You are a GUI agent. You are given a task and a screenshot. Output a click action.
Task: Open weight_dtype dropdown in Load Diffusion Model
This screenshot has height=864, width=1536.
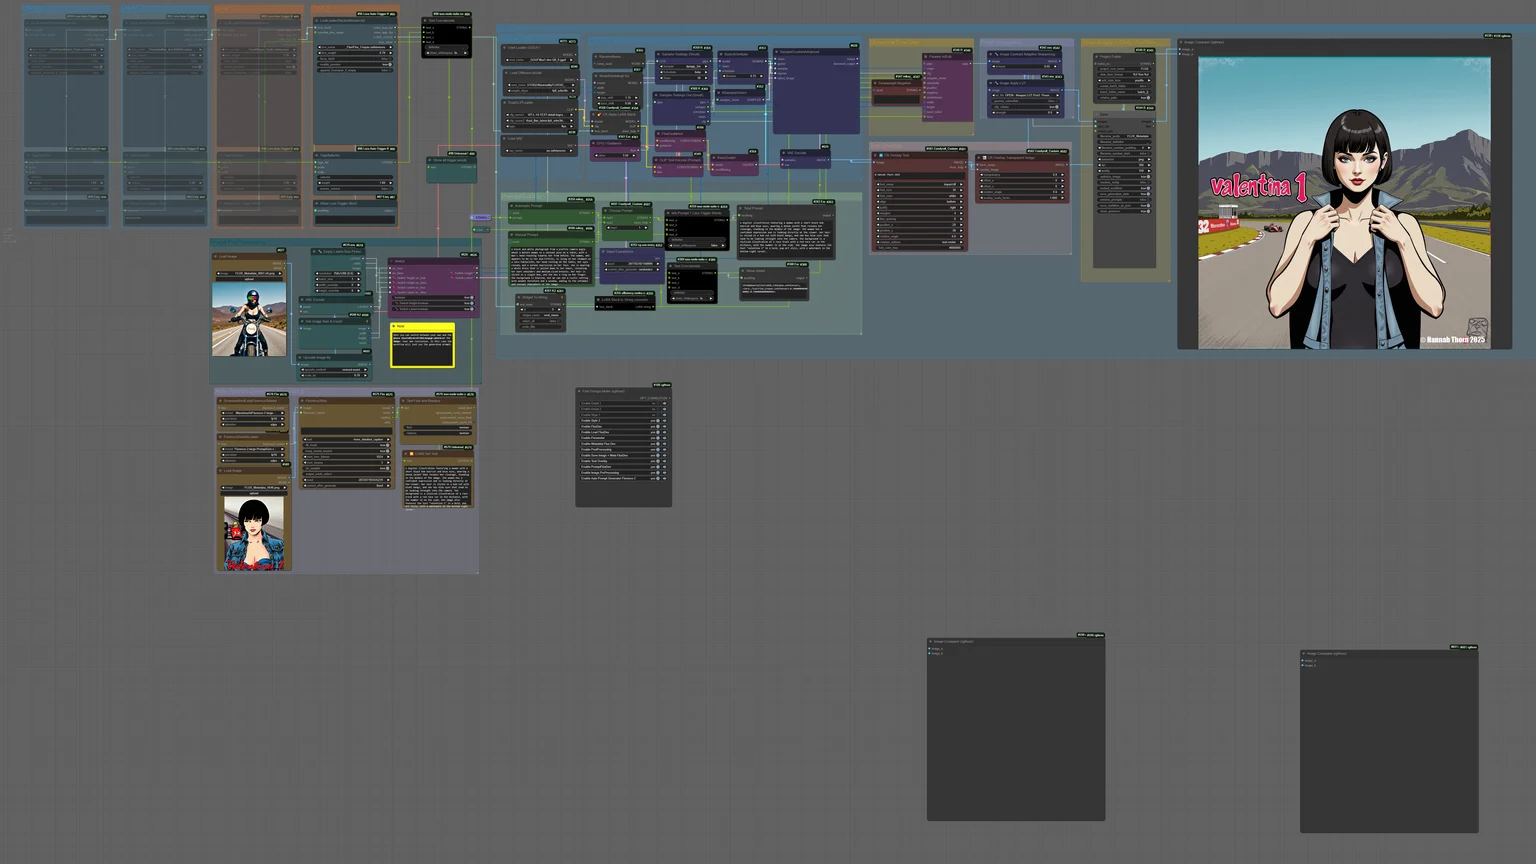point(539,90)
